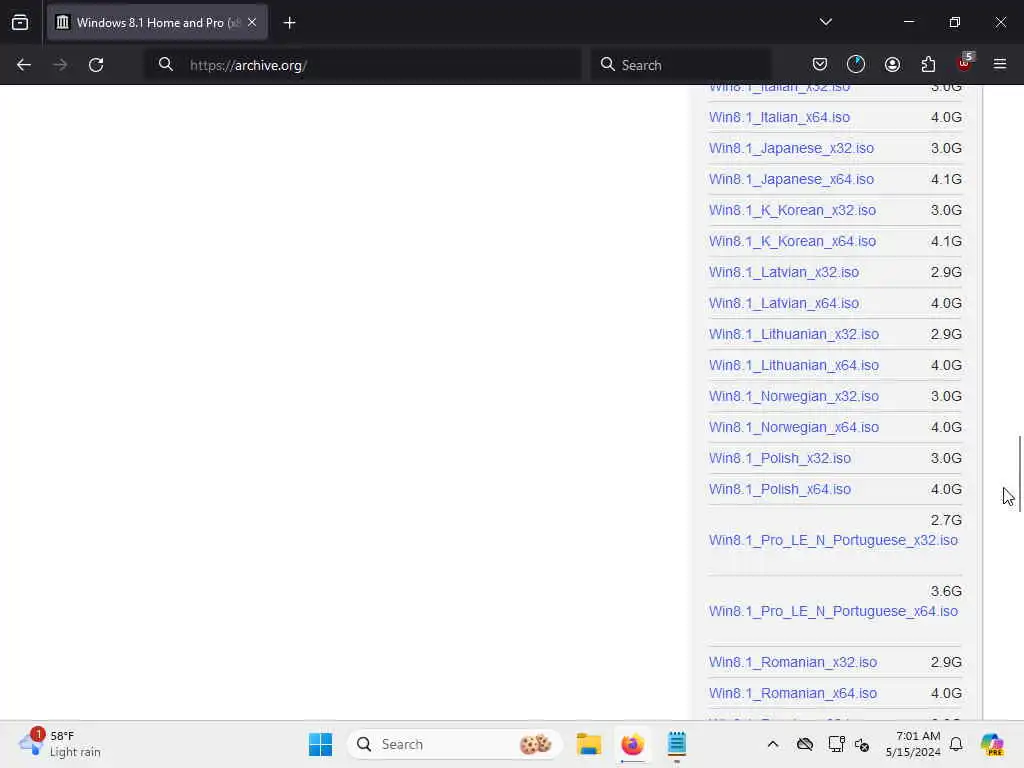Open the weather widget showing Light rain
Image resolution: width=1024 pixels, height=768 pixels.
(60, 744)
